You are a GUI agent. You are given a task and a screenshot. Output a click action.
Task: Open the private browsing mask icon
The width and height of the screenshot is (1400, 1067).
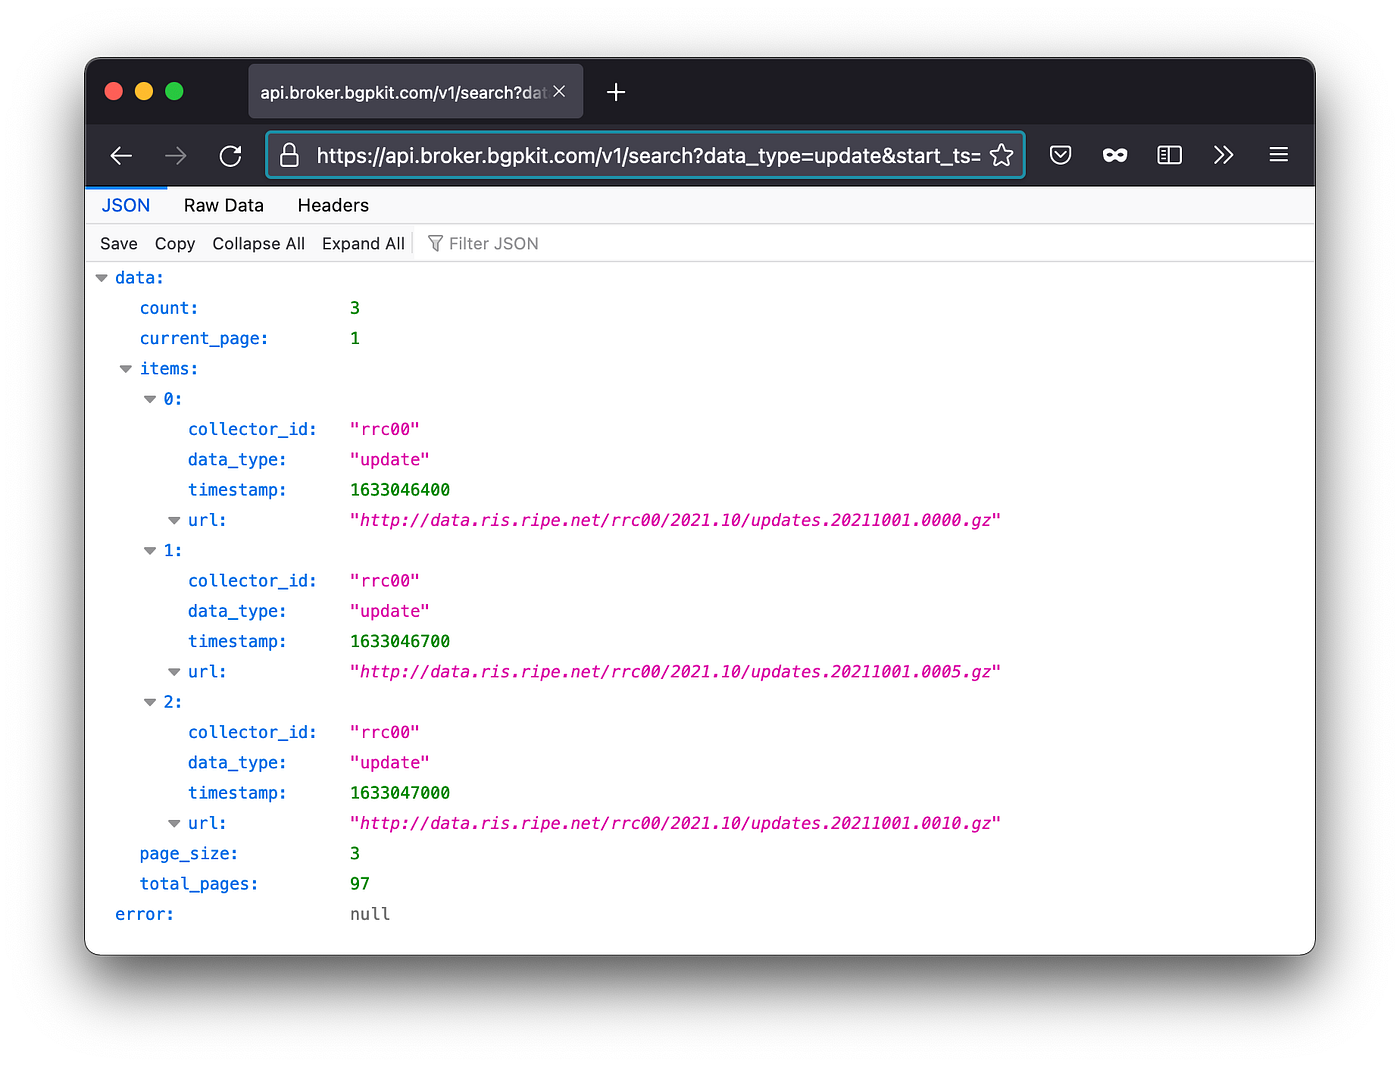coord(1115,155)
